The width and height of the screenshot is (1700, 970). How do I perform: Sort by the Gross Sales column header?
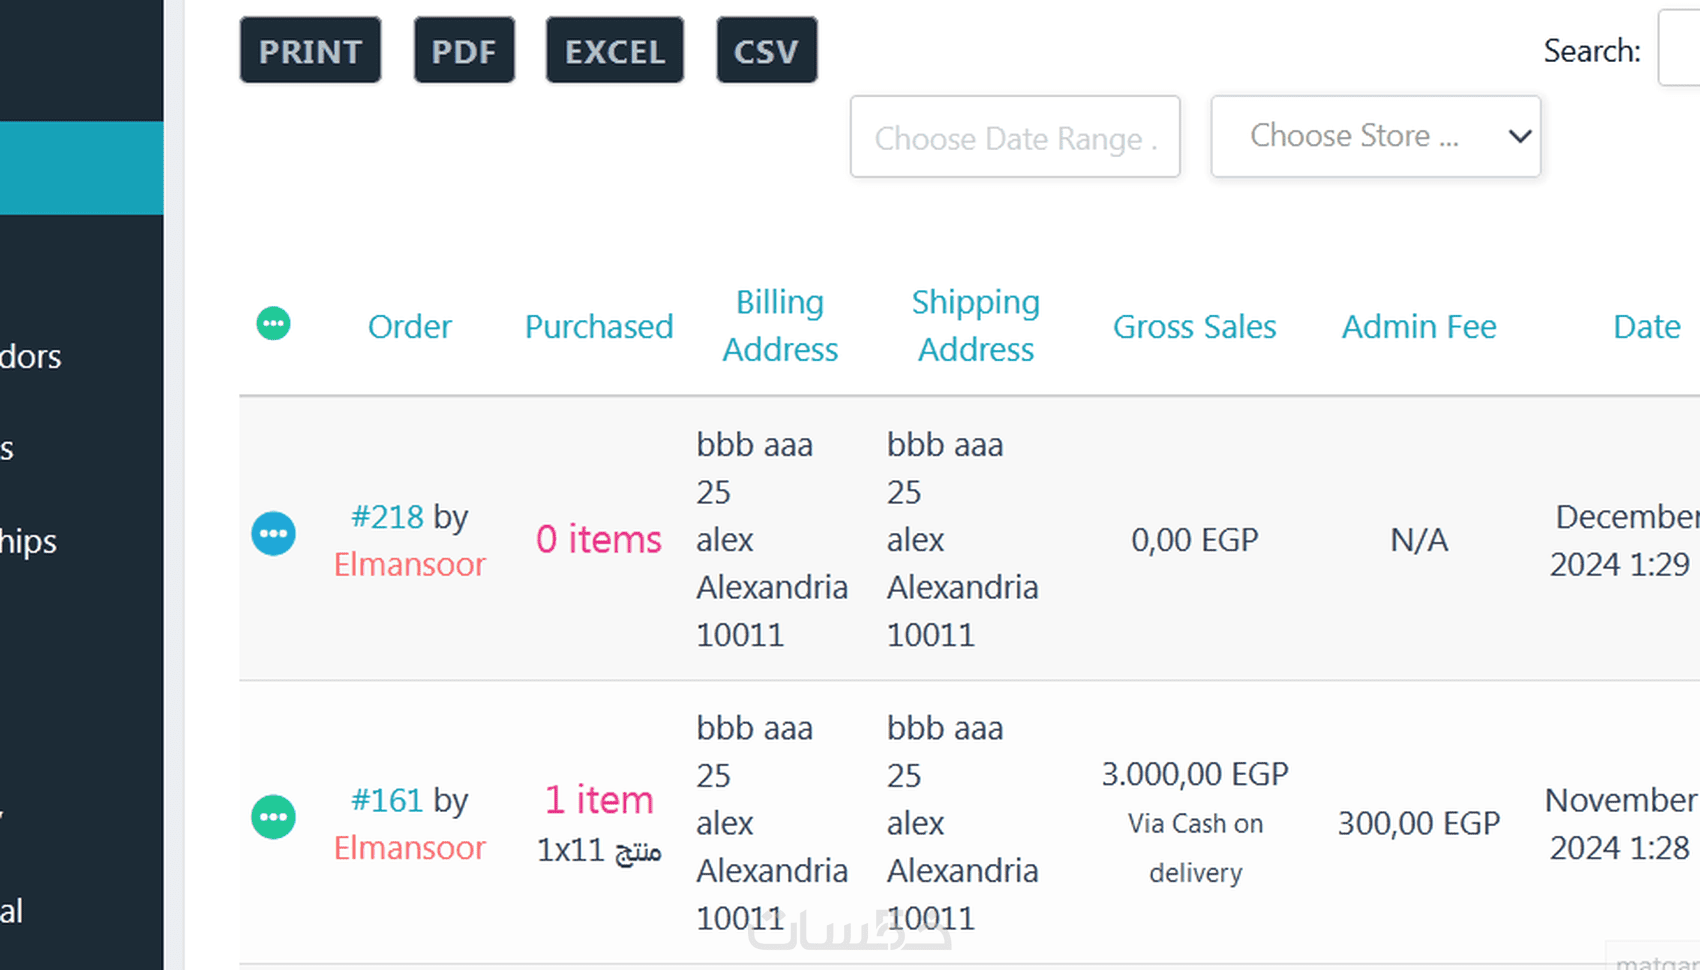point(1194,327)
